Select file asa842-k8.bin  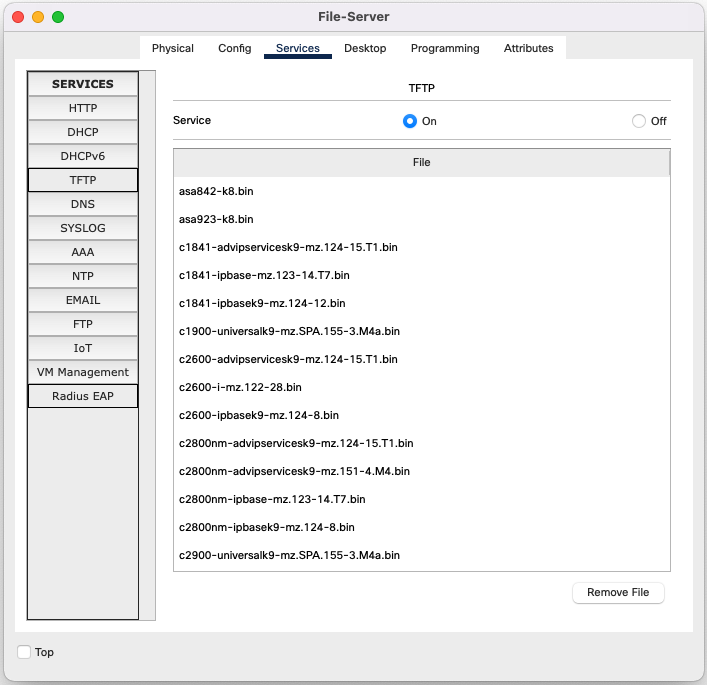[216, 191]
